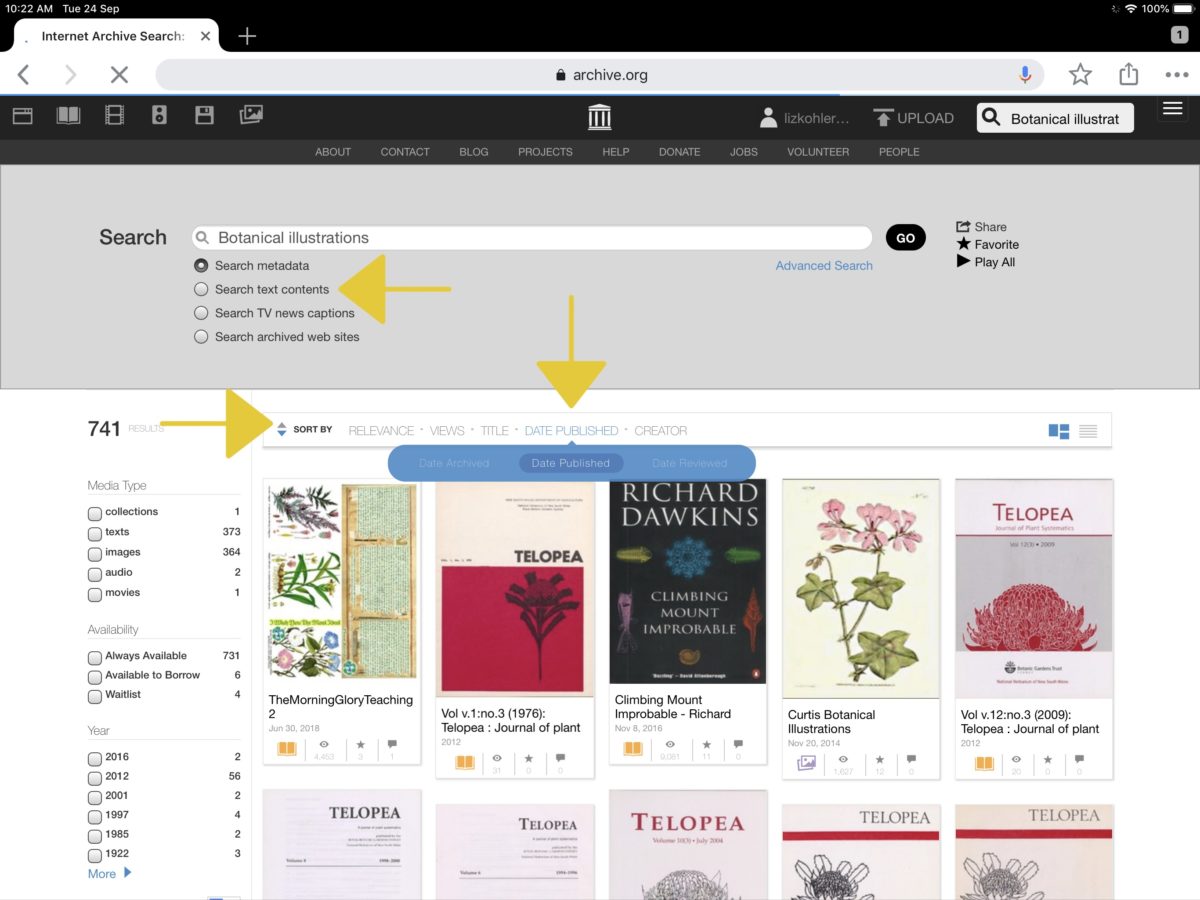Stop loading the page with X button

point(119,74)
